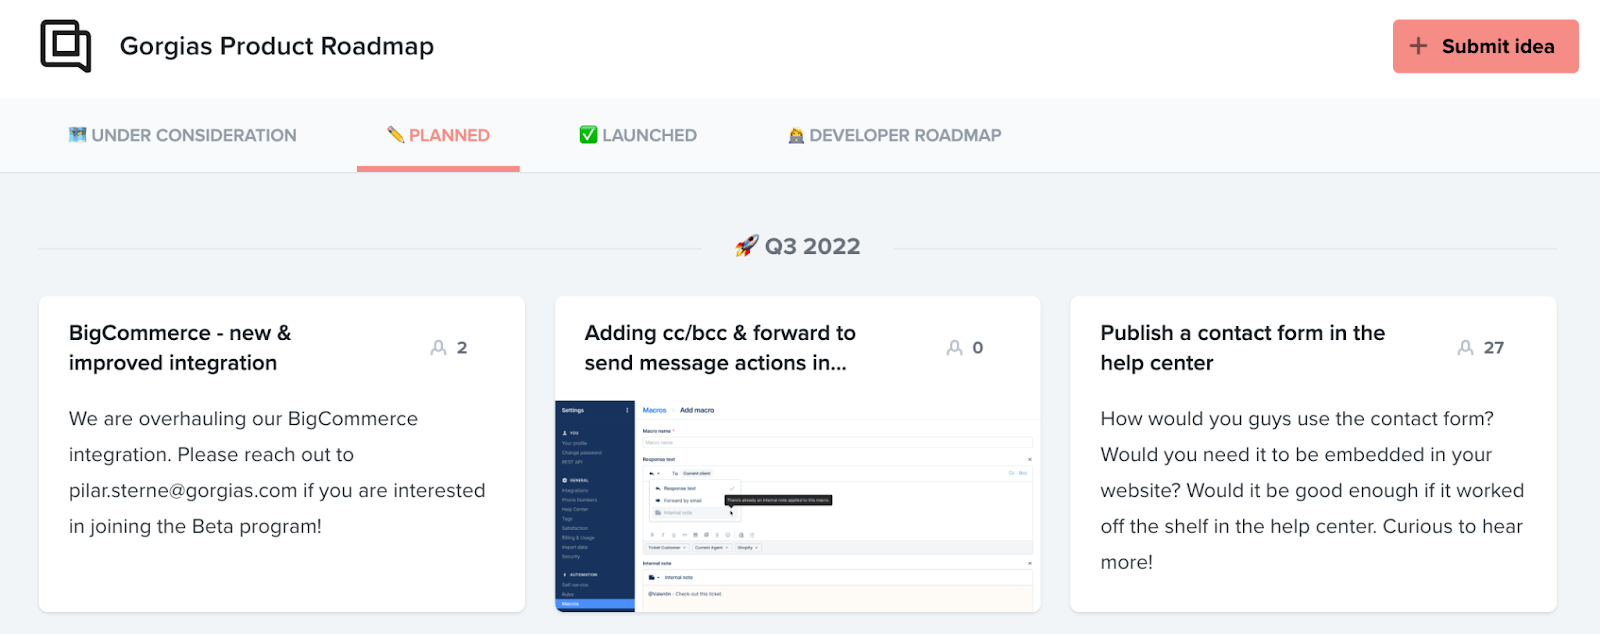Click the plus icon in Submit idea button

pos(1418,46)
